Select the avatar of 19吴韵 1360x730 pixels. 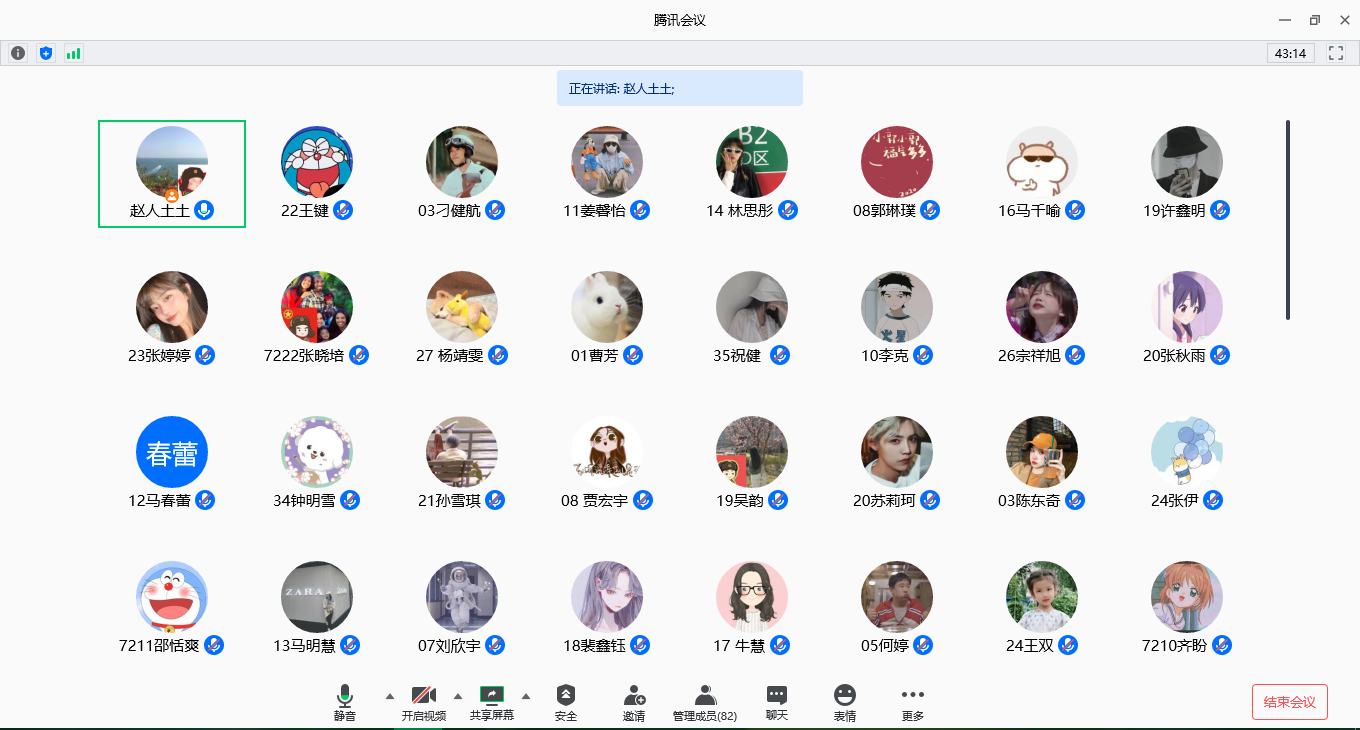click(x=752, y=452)
